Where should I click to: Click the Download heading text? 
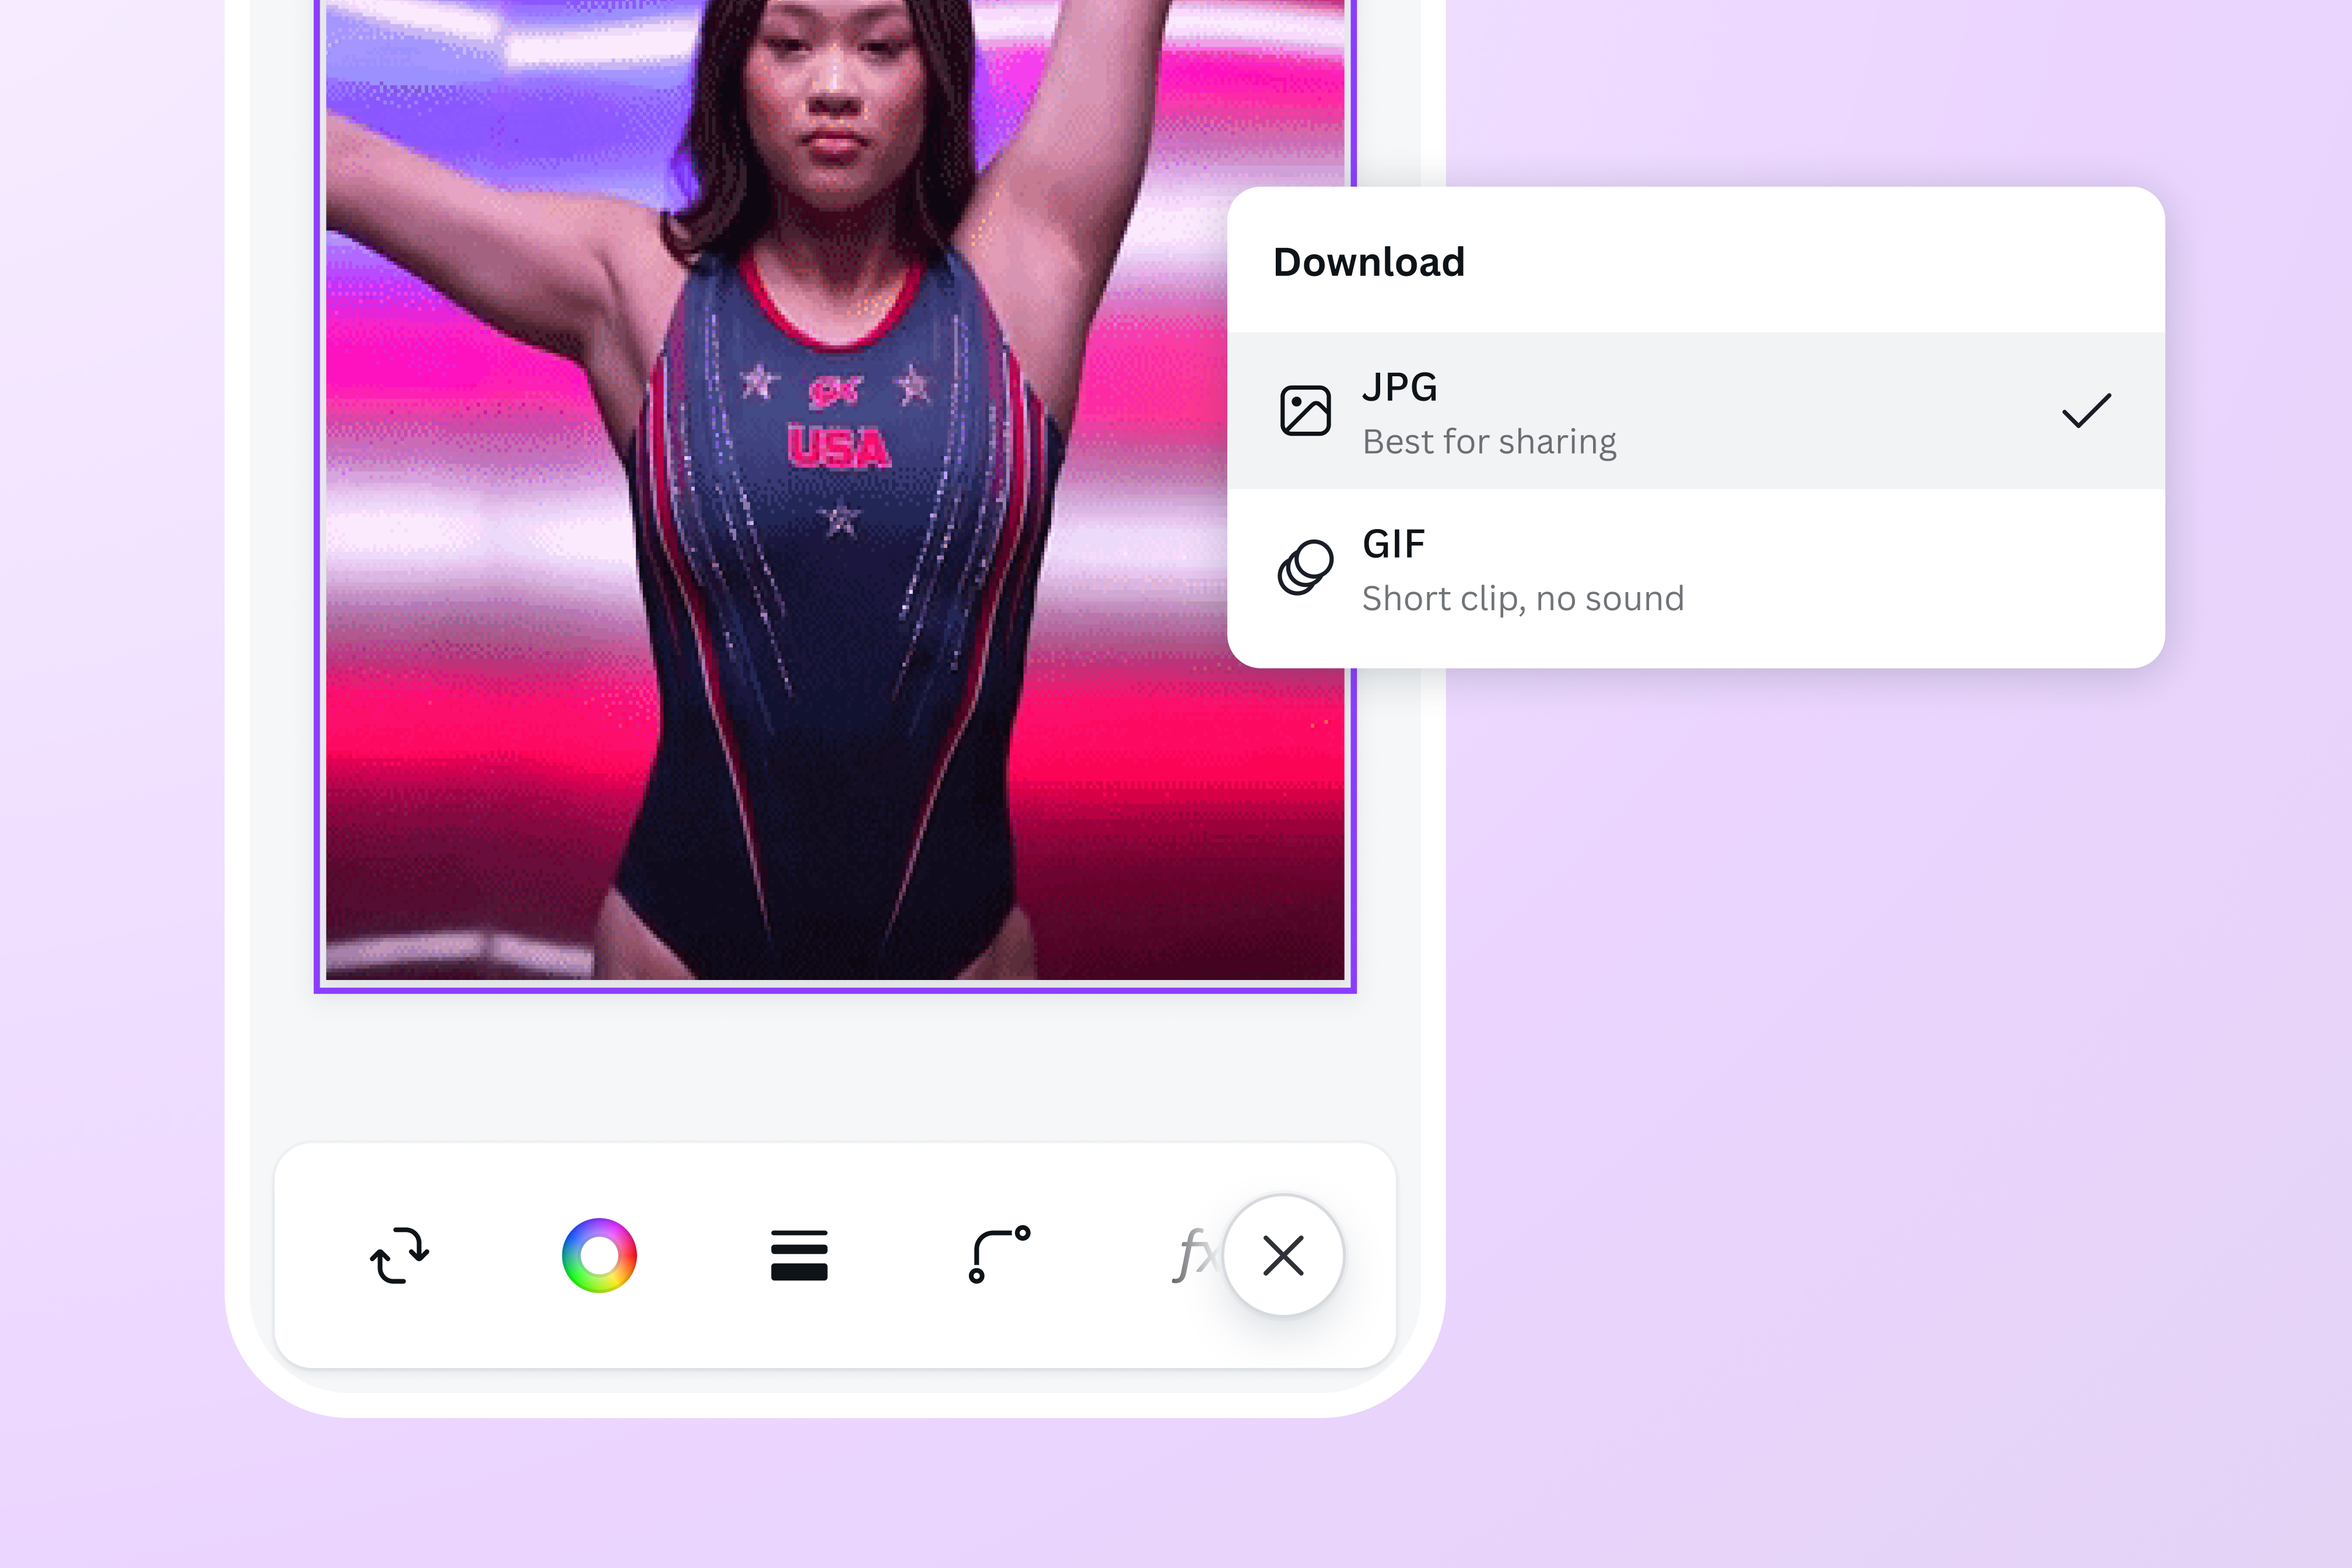1369,262
